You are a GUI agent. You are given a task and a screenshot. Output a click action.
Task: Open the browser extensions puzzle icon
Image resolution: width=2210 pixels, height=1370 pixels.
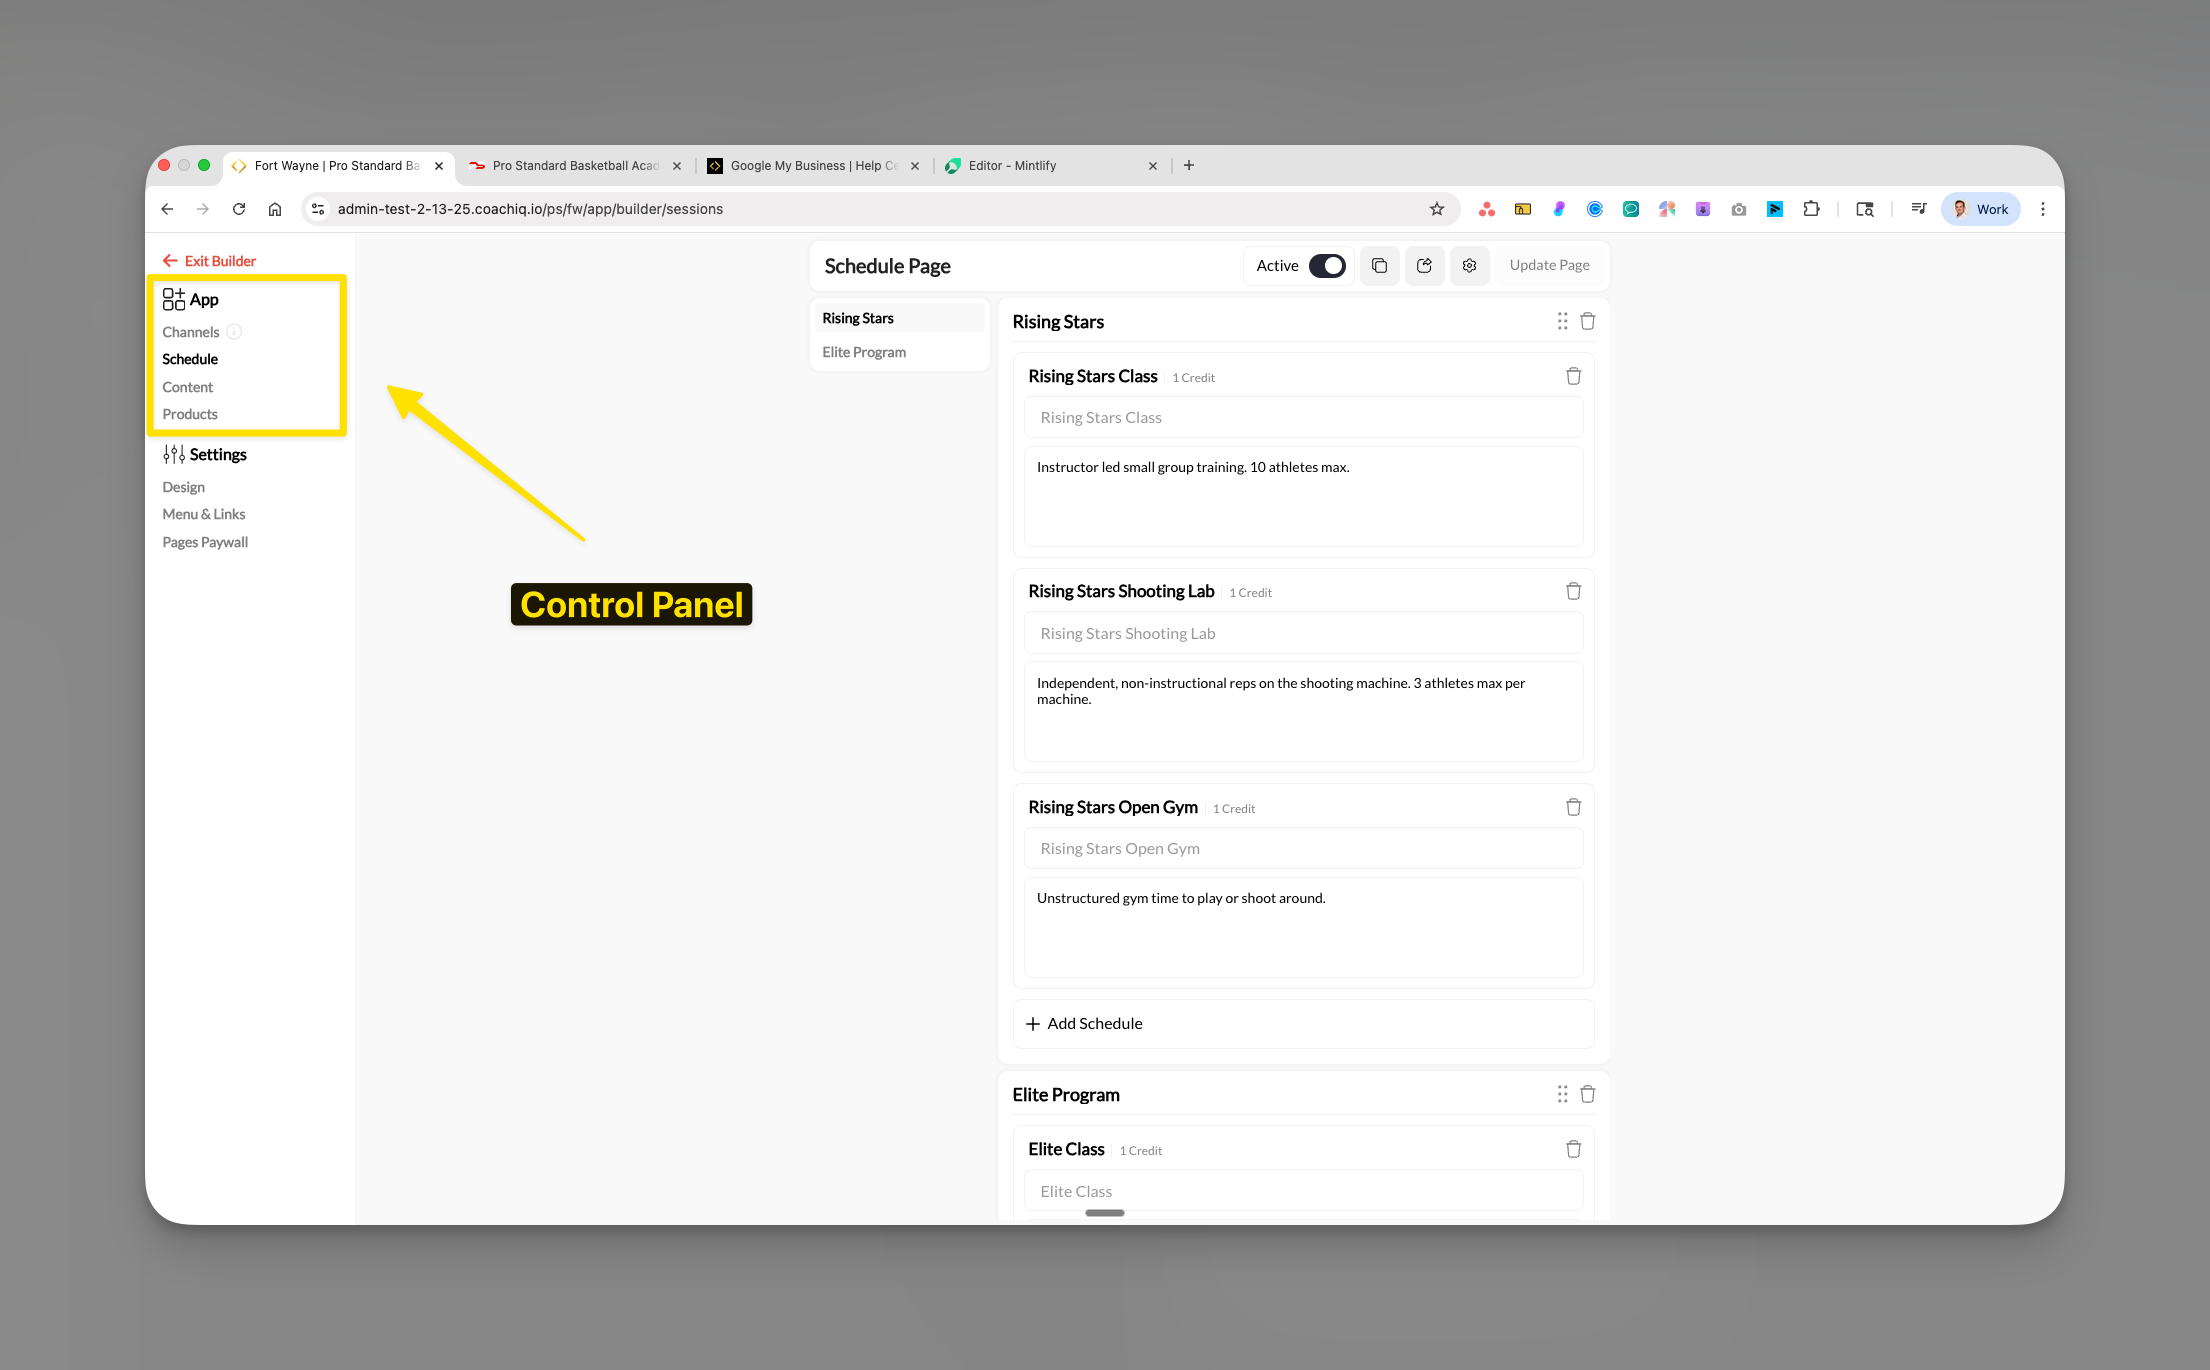click(1811, 209)
